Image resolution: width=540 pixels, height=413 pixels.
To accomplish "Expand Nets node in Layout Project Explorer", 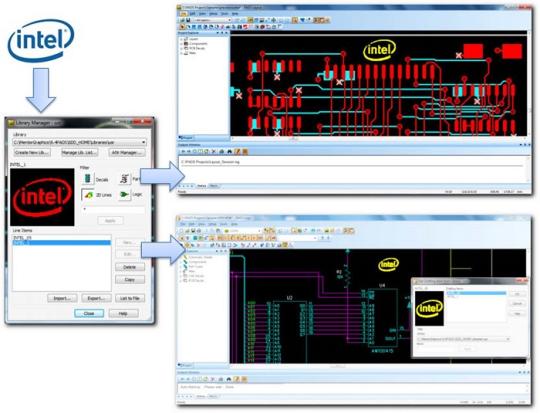I will (181, 53).
